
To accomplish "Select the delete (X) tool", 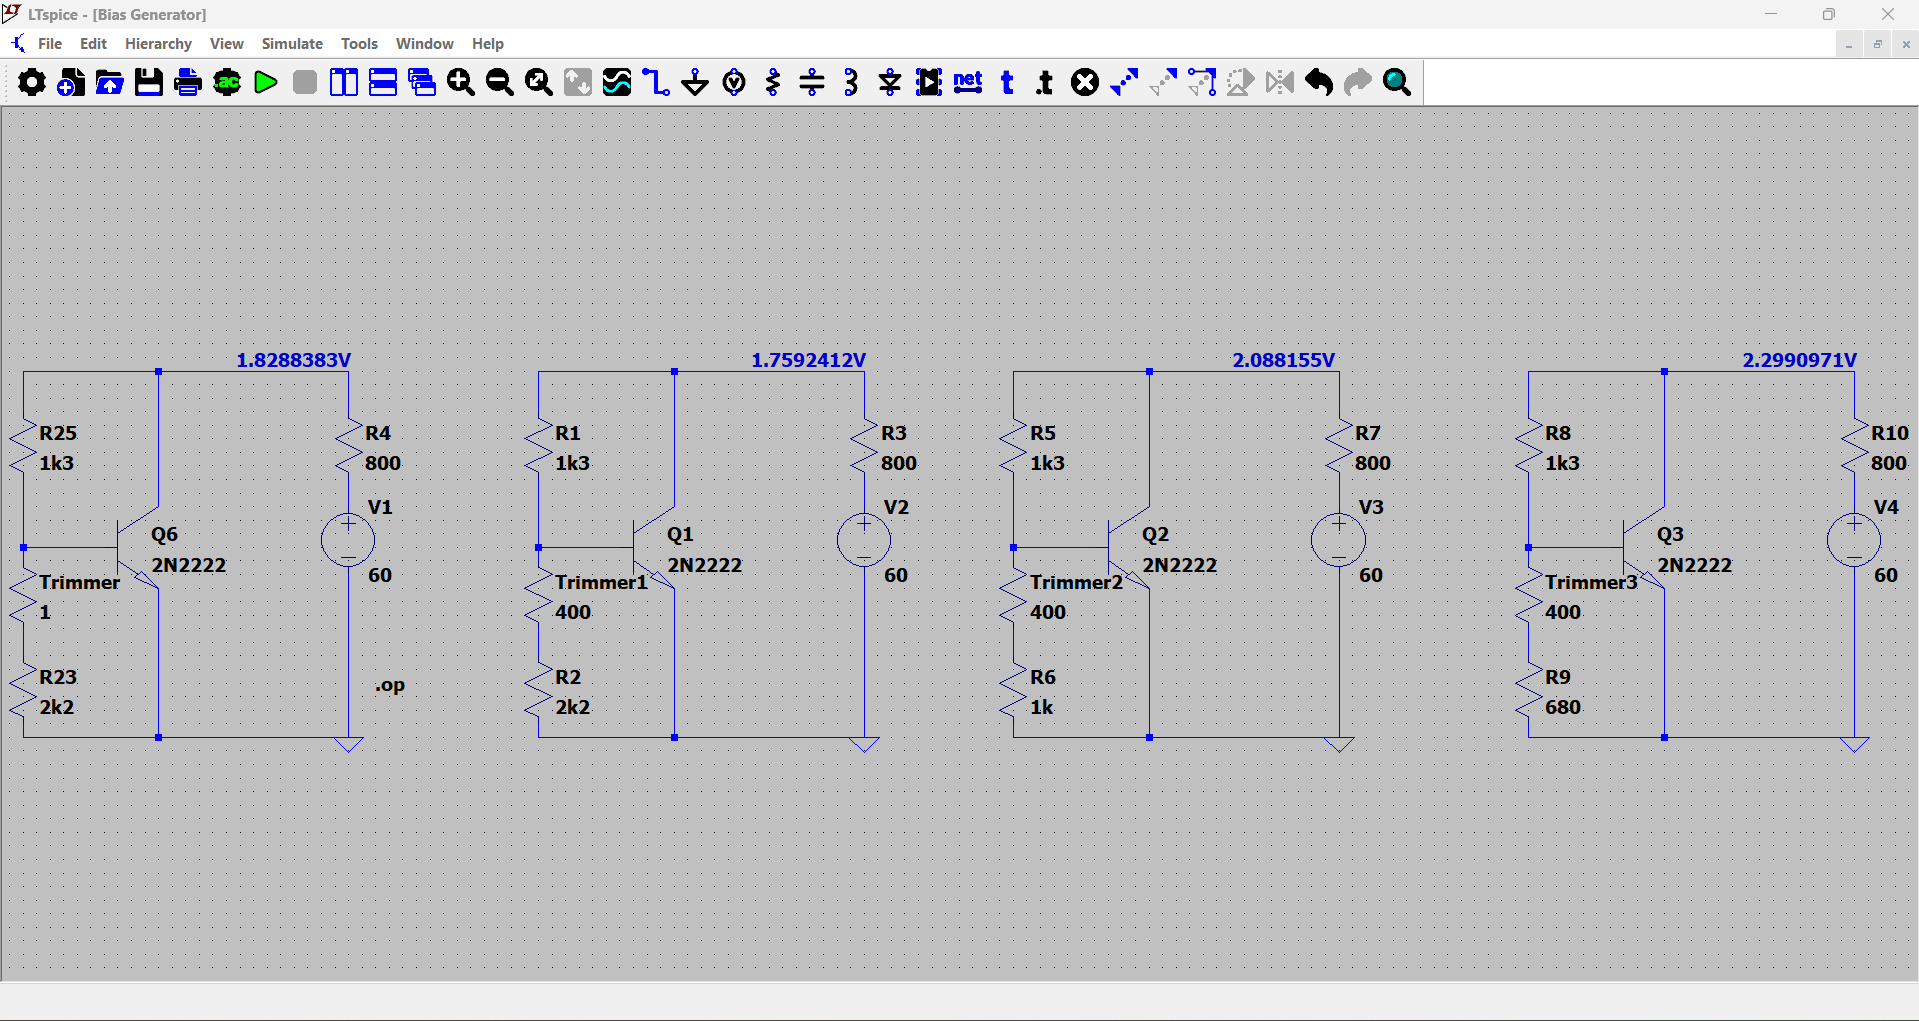I will coord(1085,82).
